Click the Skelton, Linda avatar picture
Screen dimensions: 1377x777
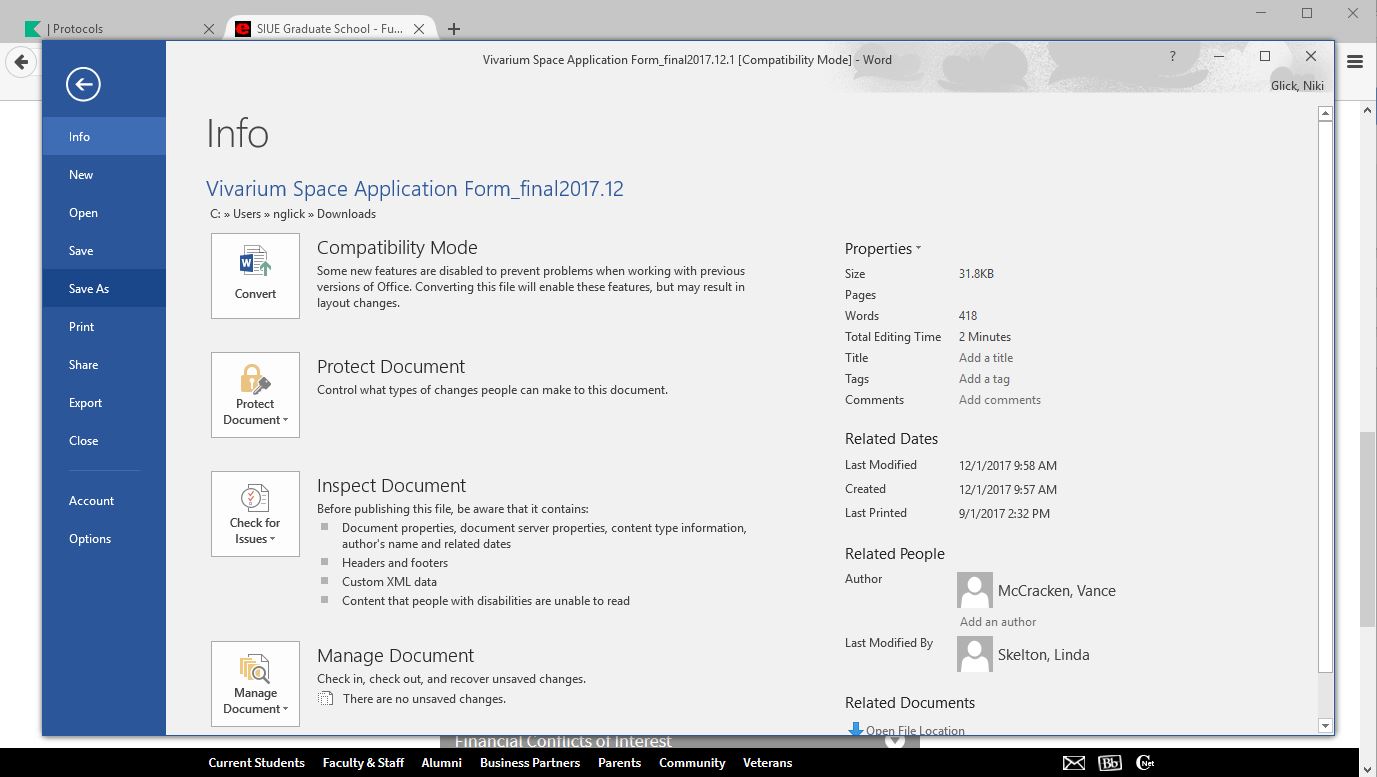point(974,654)
